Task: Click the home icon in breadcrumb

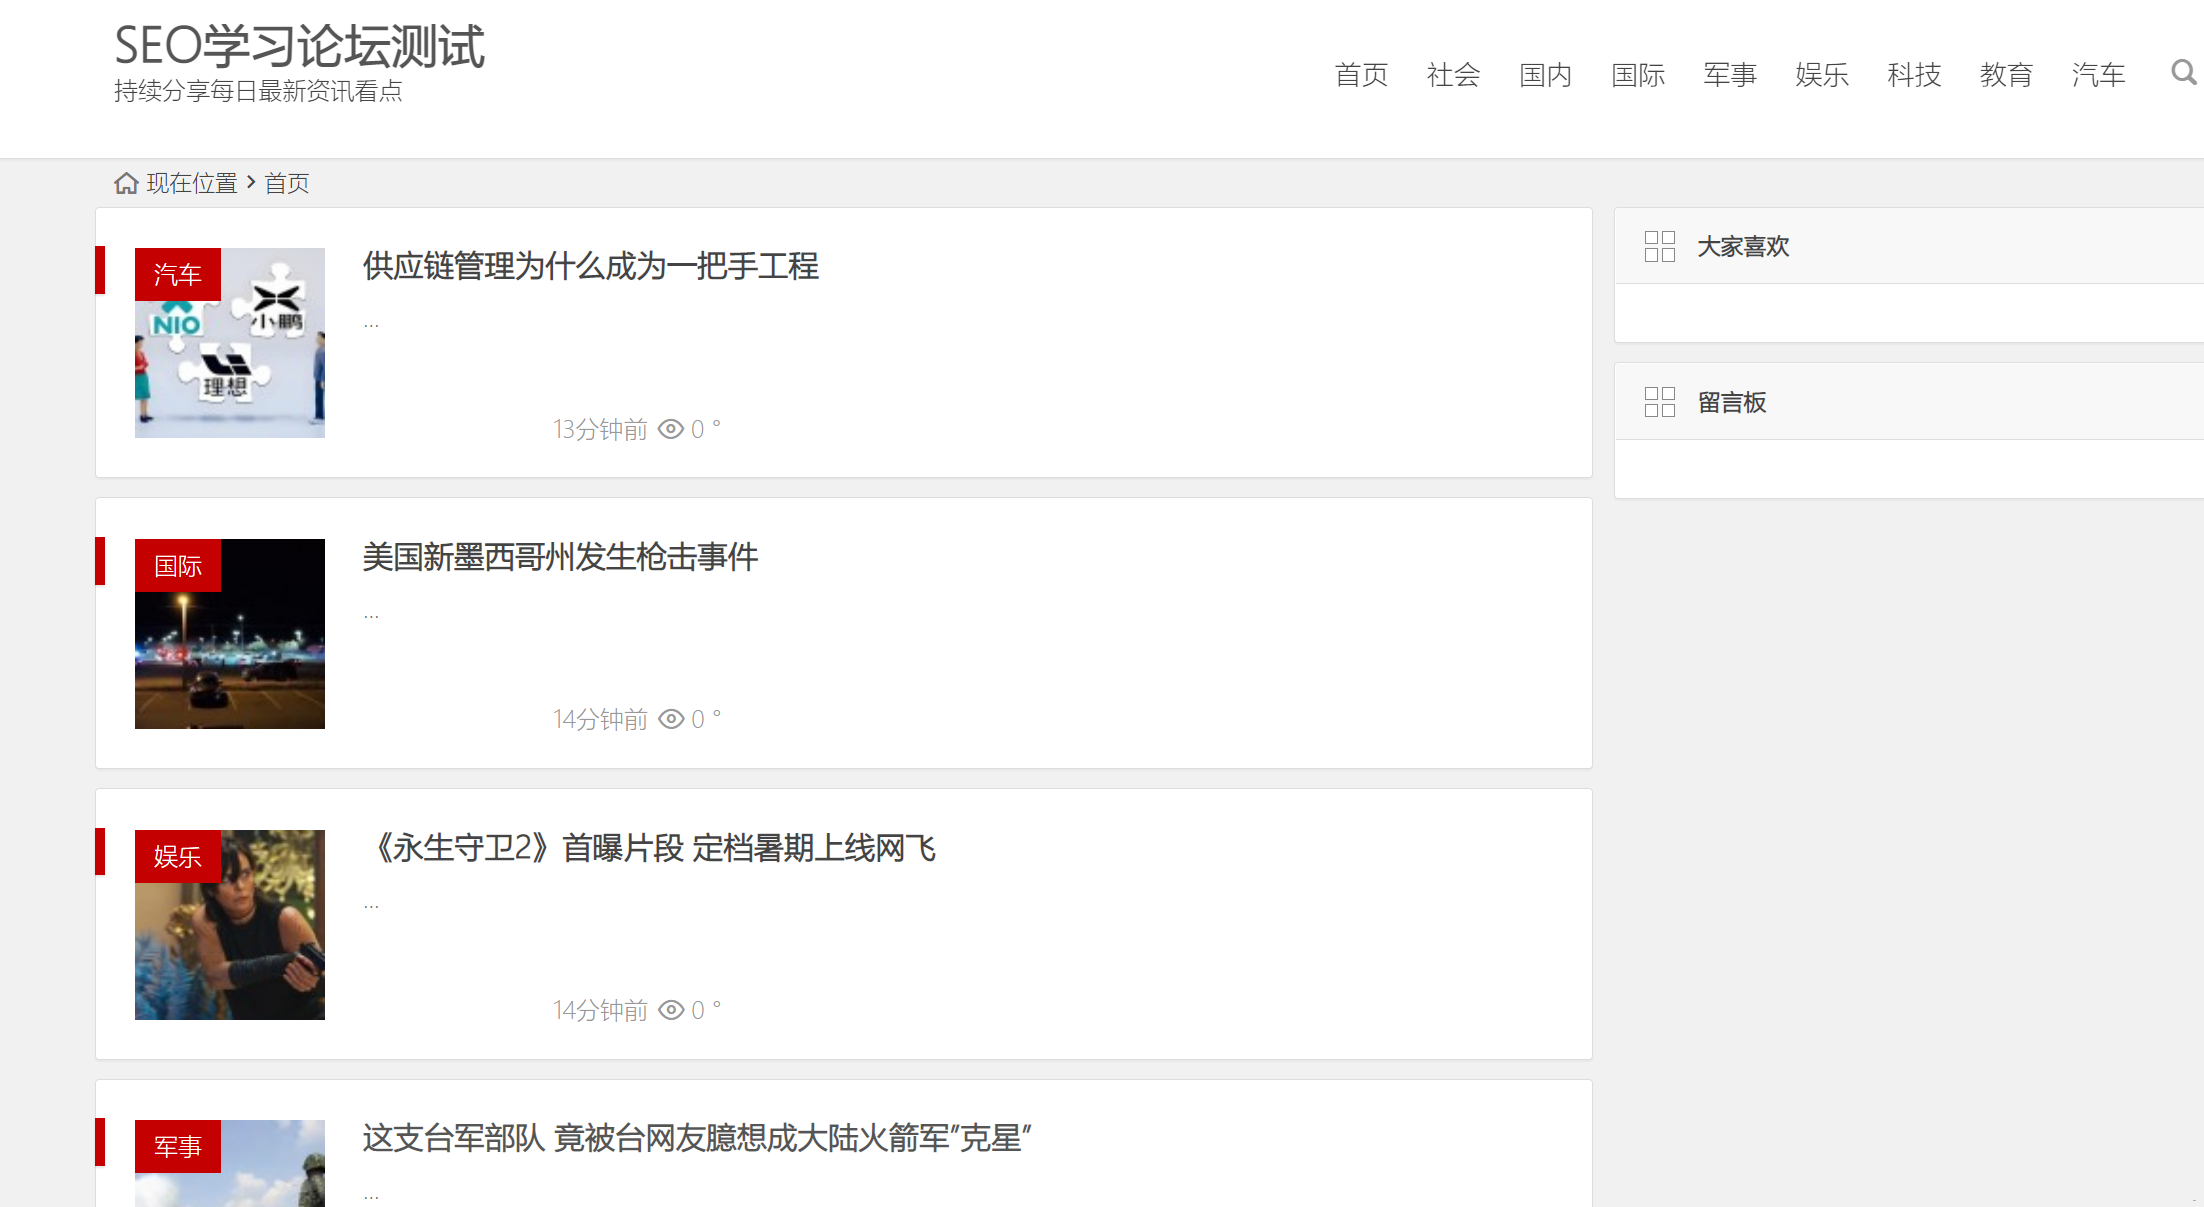Action: [126, 183]
